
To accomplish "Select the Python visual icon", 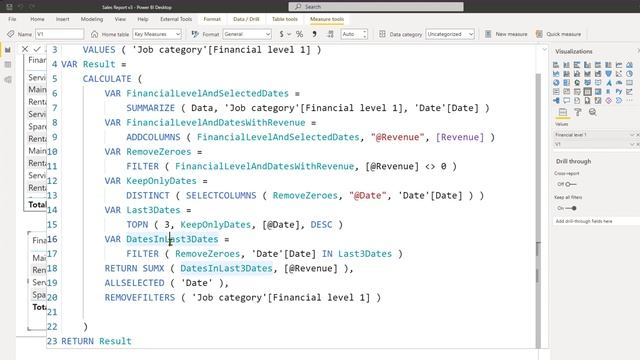I will (x=619, y=91).
